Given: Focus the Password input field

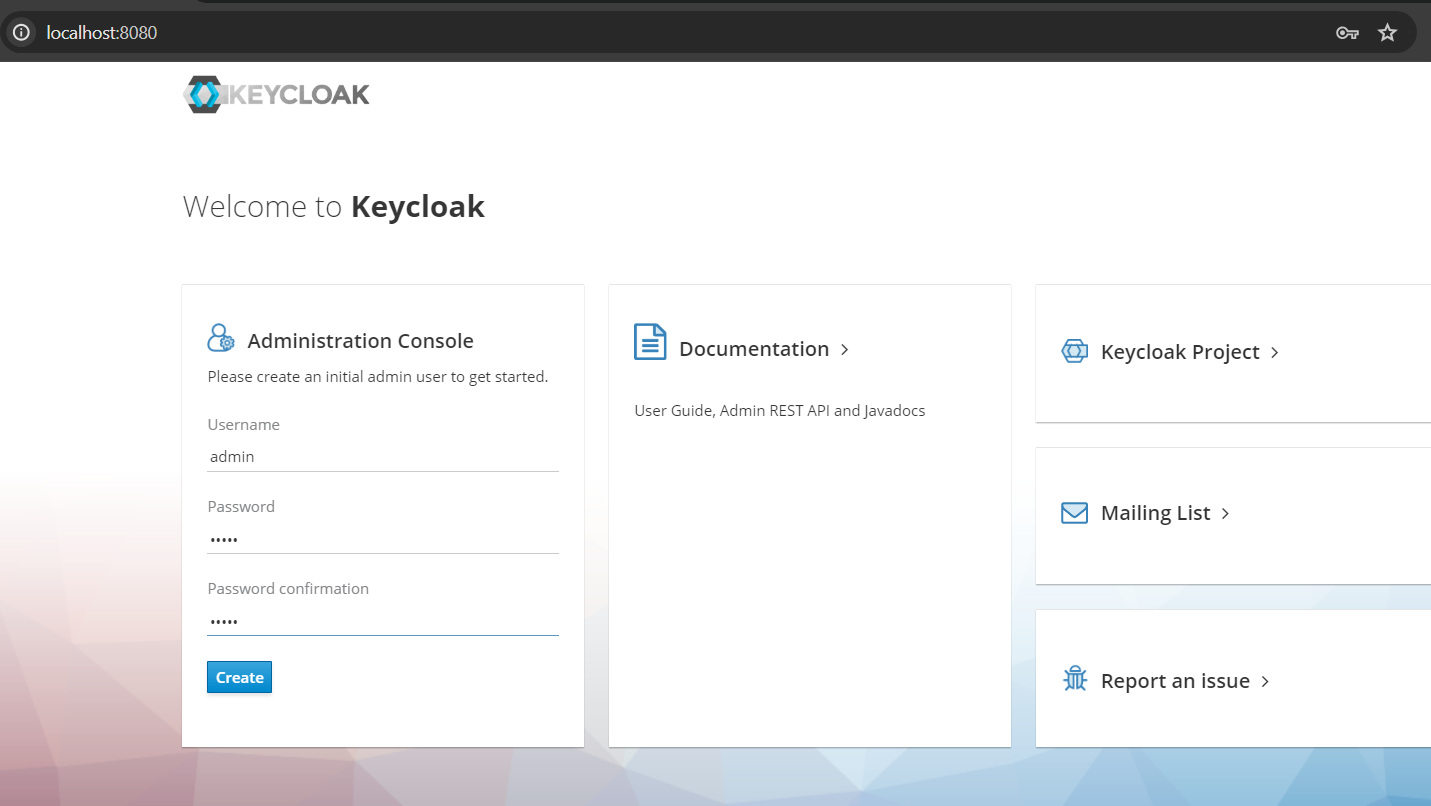Looking at the screenshot, I should coord(383,539).
